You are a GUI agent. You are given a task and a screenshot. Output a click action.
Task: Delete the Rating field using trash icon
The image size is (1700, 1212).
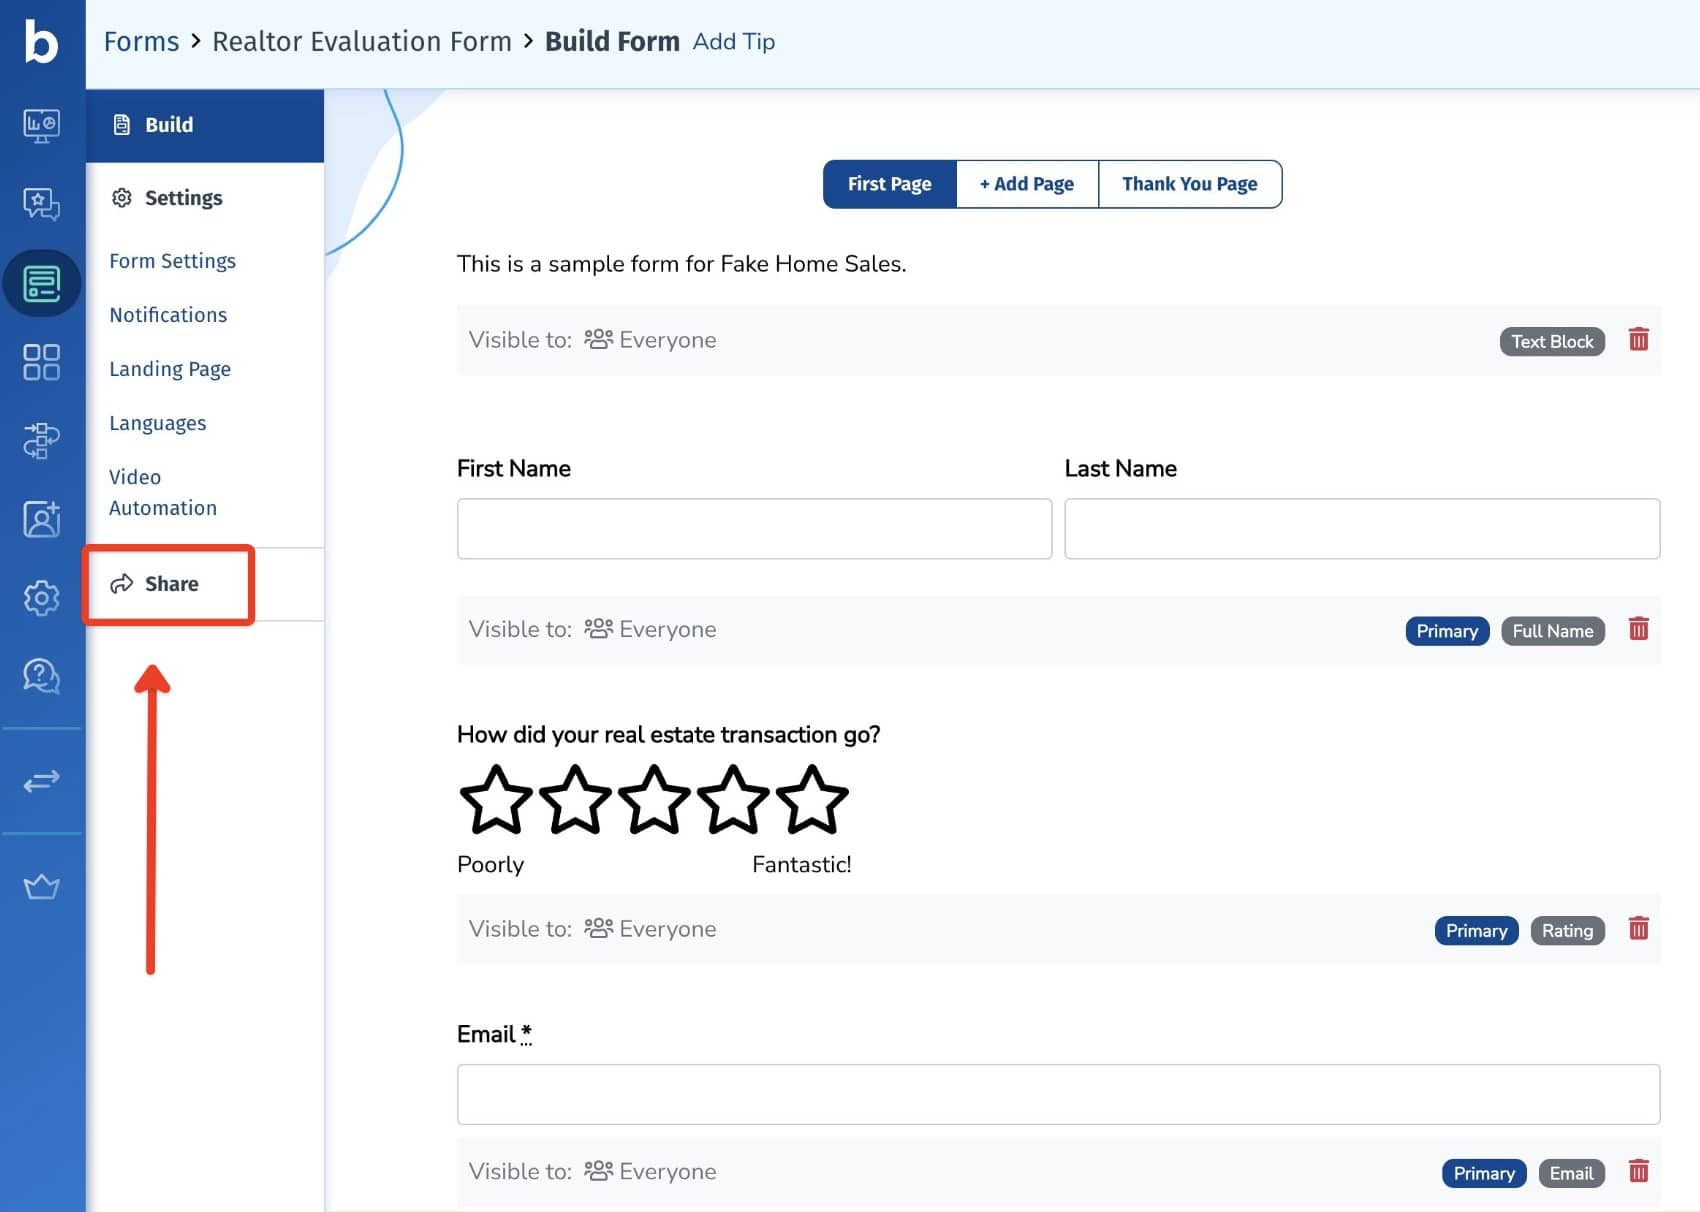(x=1638, y=929)
